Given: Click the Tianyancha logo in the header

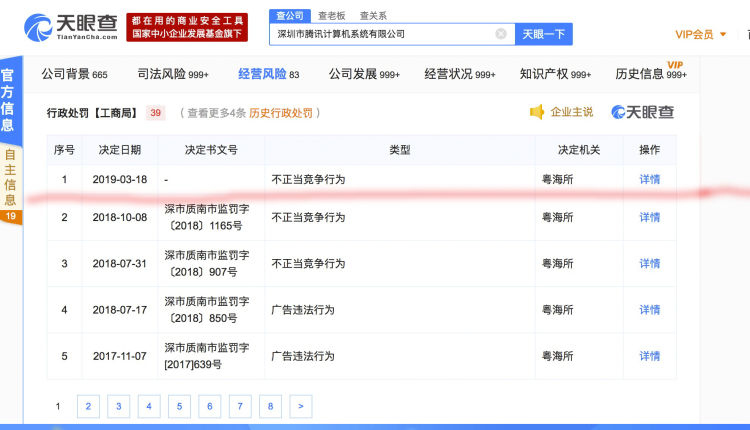Looking at the screenshot, I should tap(68, 26).
